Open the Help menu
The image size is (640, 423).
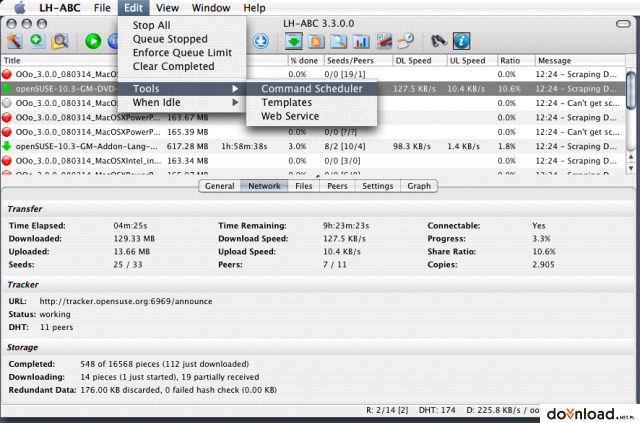click(x=254, y=8)
